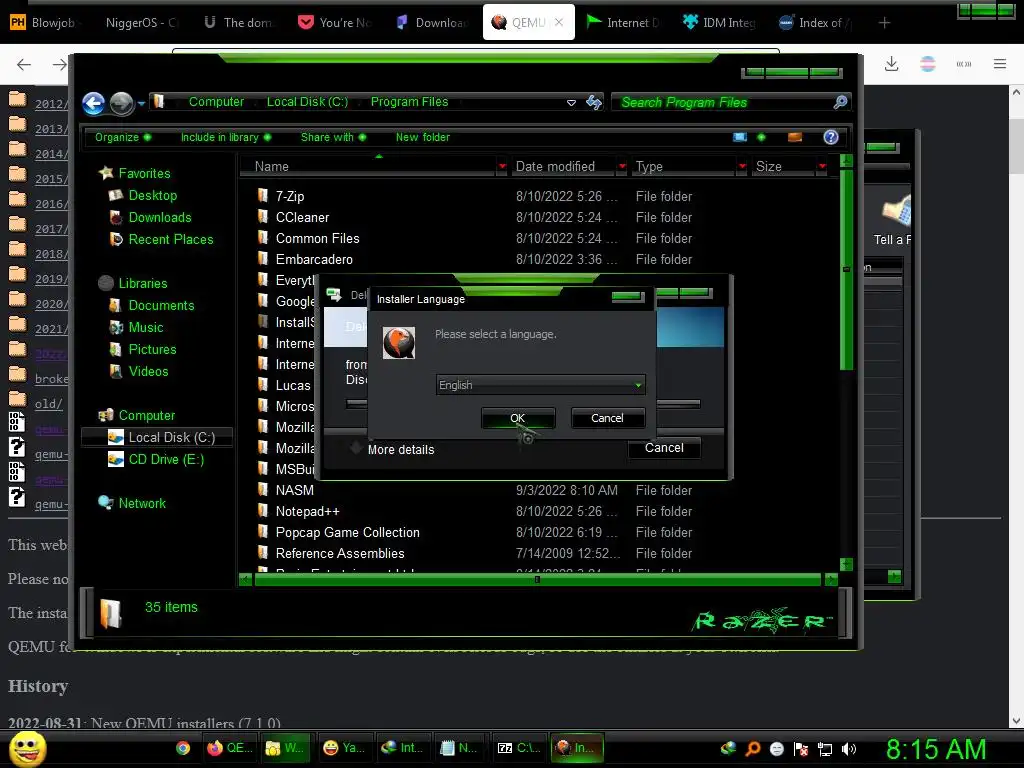The height and width of the screenshot is (768, 1024).
Task: Click the Search Program Files field
Action: pyautogui.click(x=722, y=103)
